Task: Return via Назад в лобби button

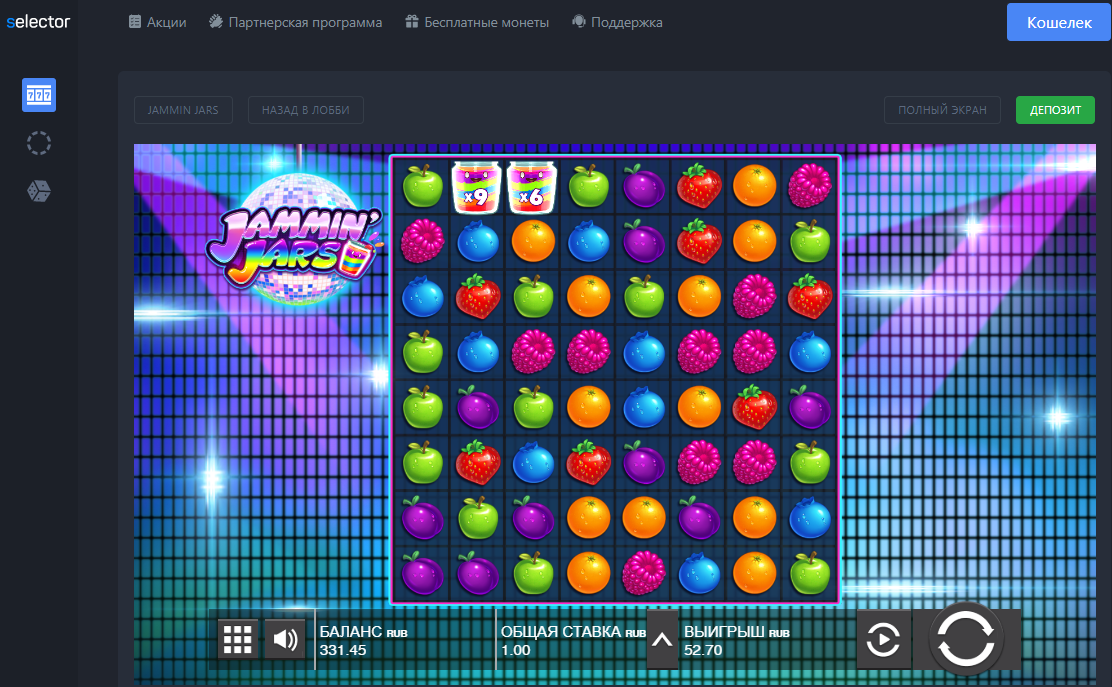Action: [x=305, y=110]
